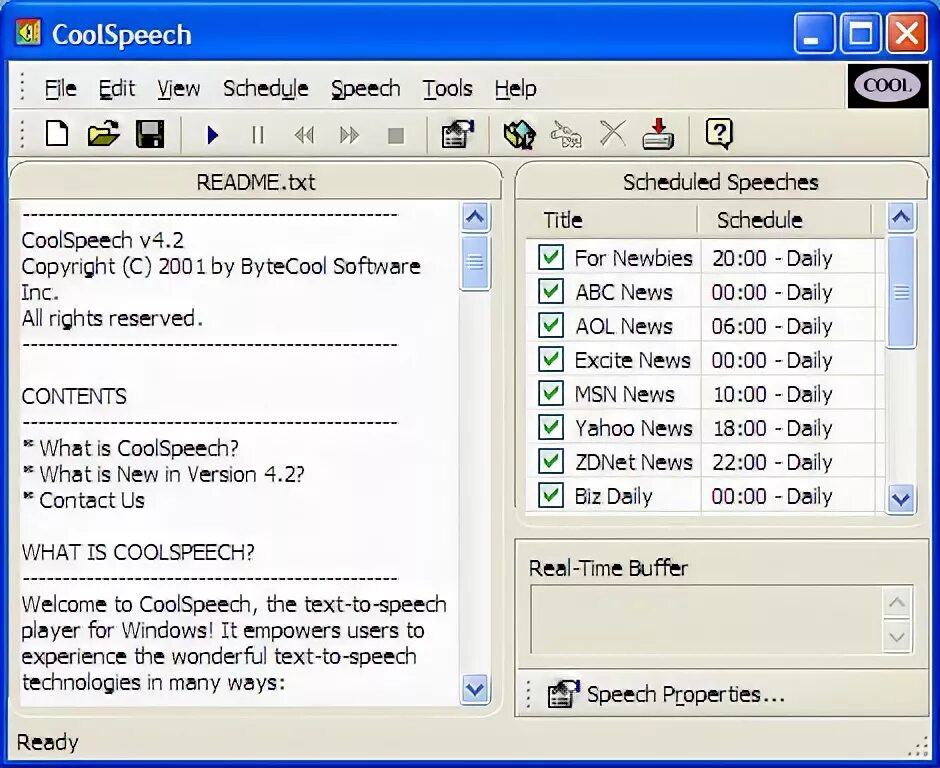The height and width of the screenshot is (768, 940).
Task: Start speech playback with Play button
Action: point(212,135)
